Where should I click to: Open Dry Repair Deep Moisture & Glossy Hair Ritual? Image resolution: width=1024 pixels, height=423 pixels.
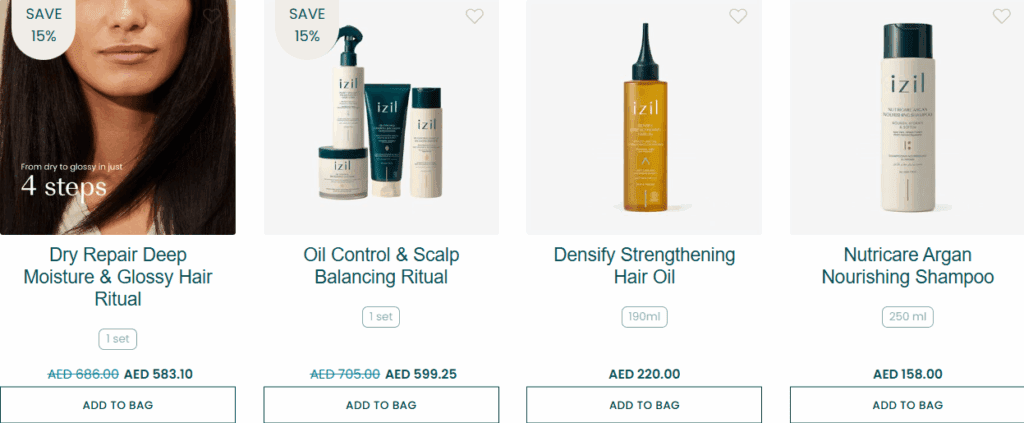118,277
